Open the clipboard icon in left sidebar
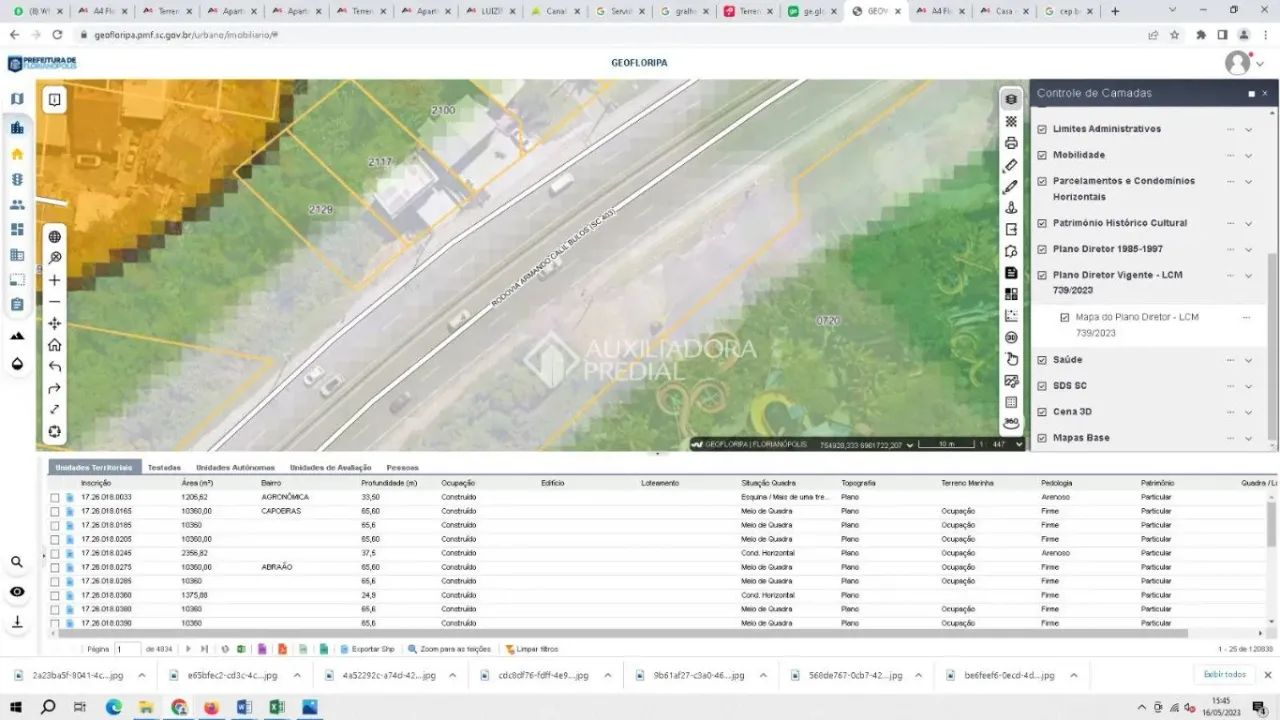1280x720 pixels. click(x=17, y=304)
